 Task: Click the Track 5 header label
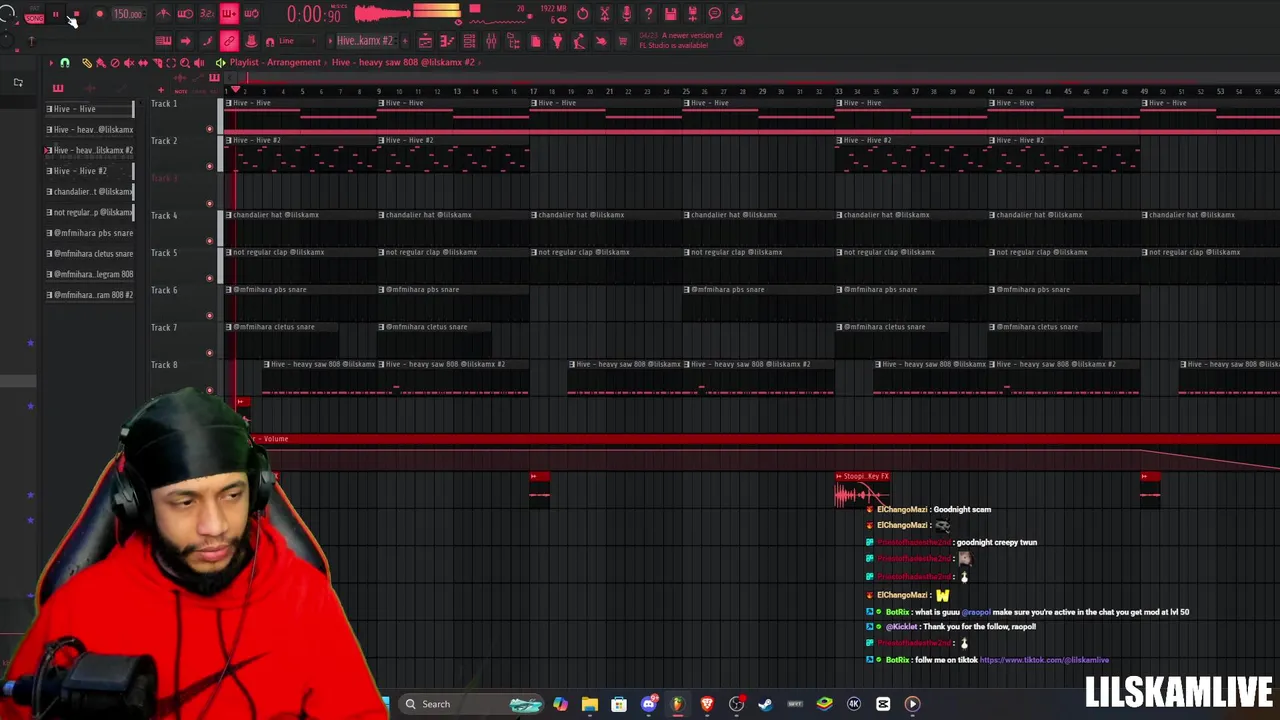164,253
